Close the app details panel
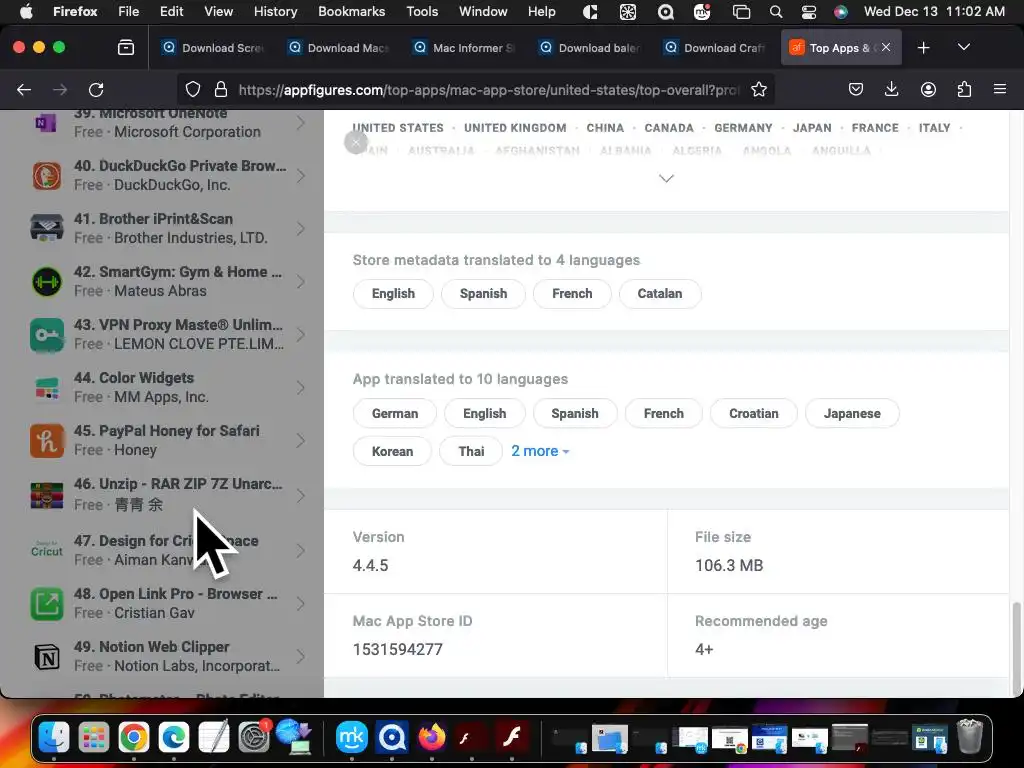The width and height of the screenshot is (1024, 768). pyautogui.click(x=356, y=142)
